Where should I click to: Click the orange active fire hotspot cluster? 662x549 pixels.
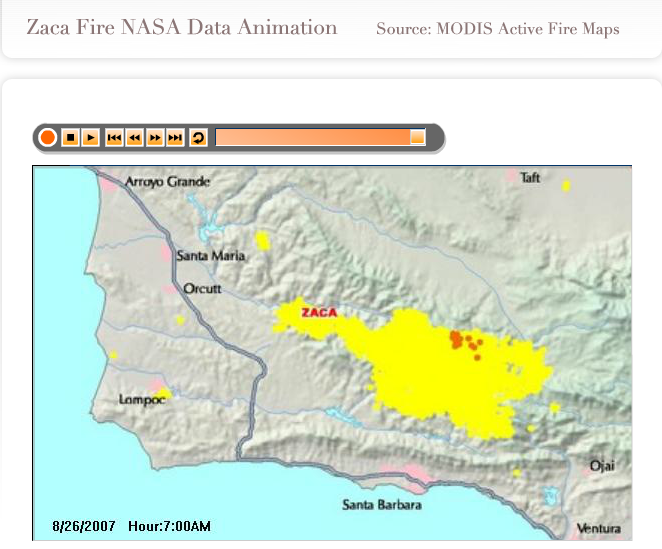point(466,342)
